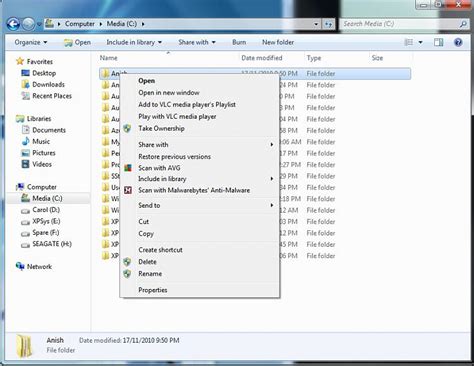
Task: Click the refresh button in the address bar
Action: 328,24
